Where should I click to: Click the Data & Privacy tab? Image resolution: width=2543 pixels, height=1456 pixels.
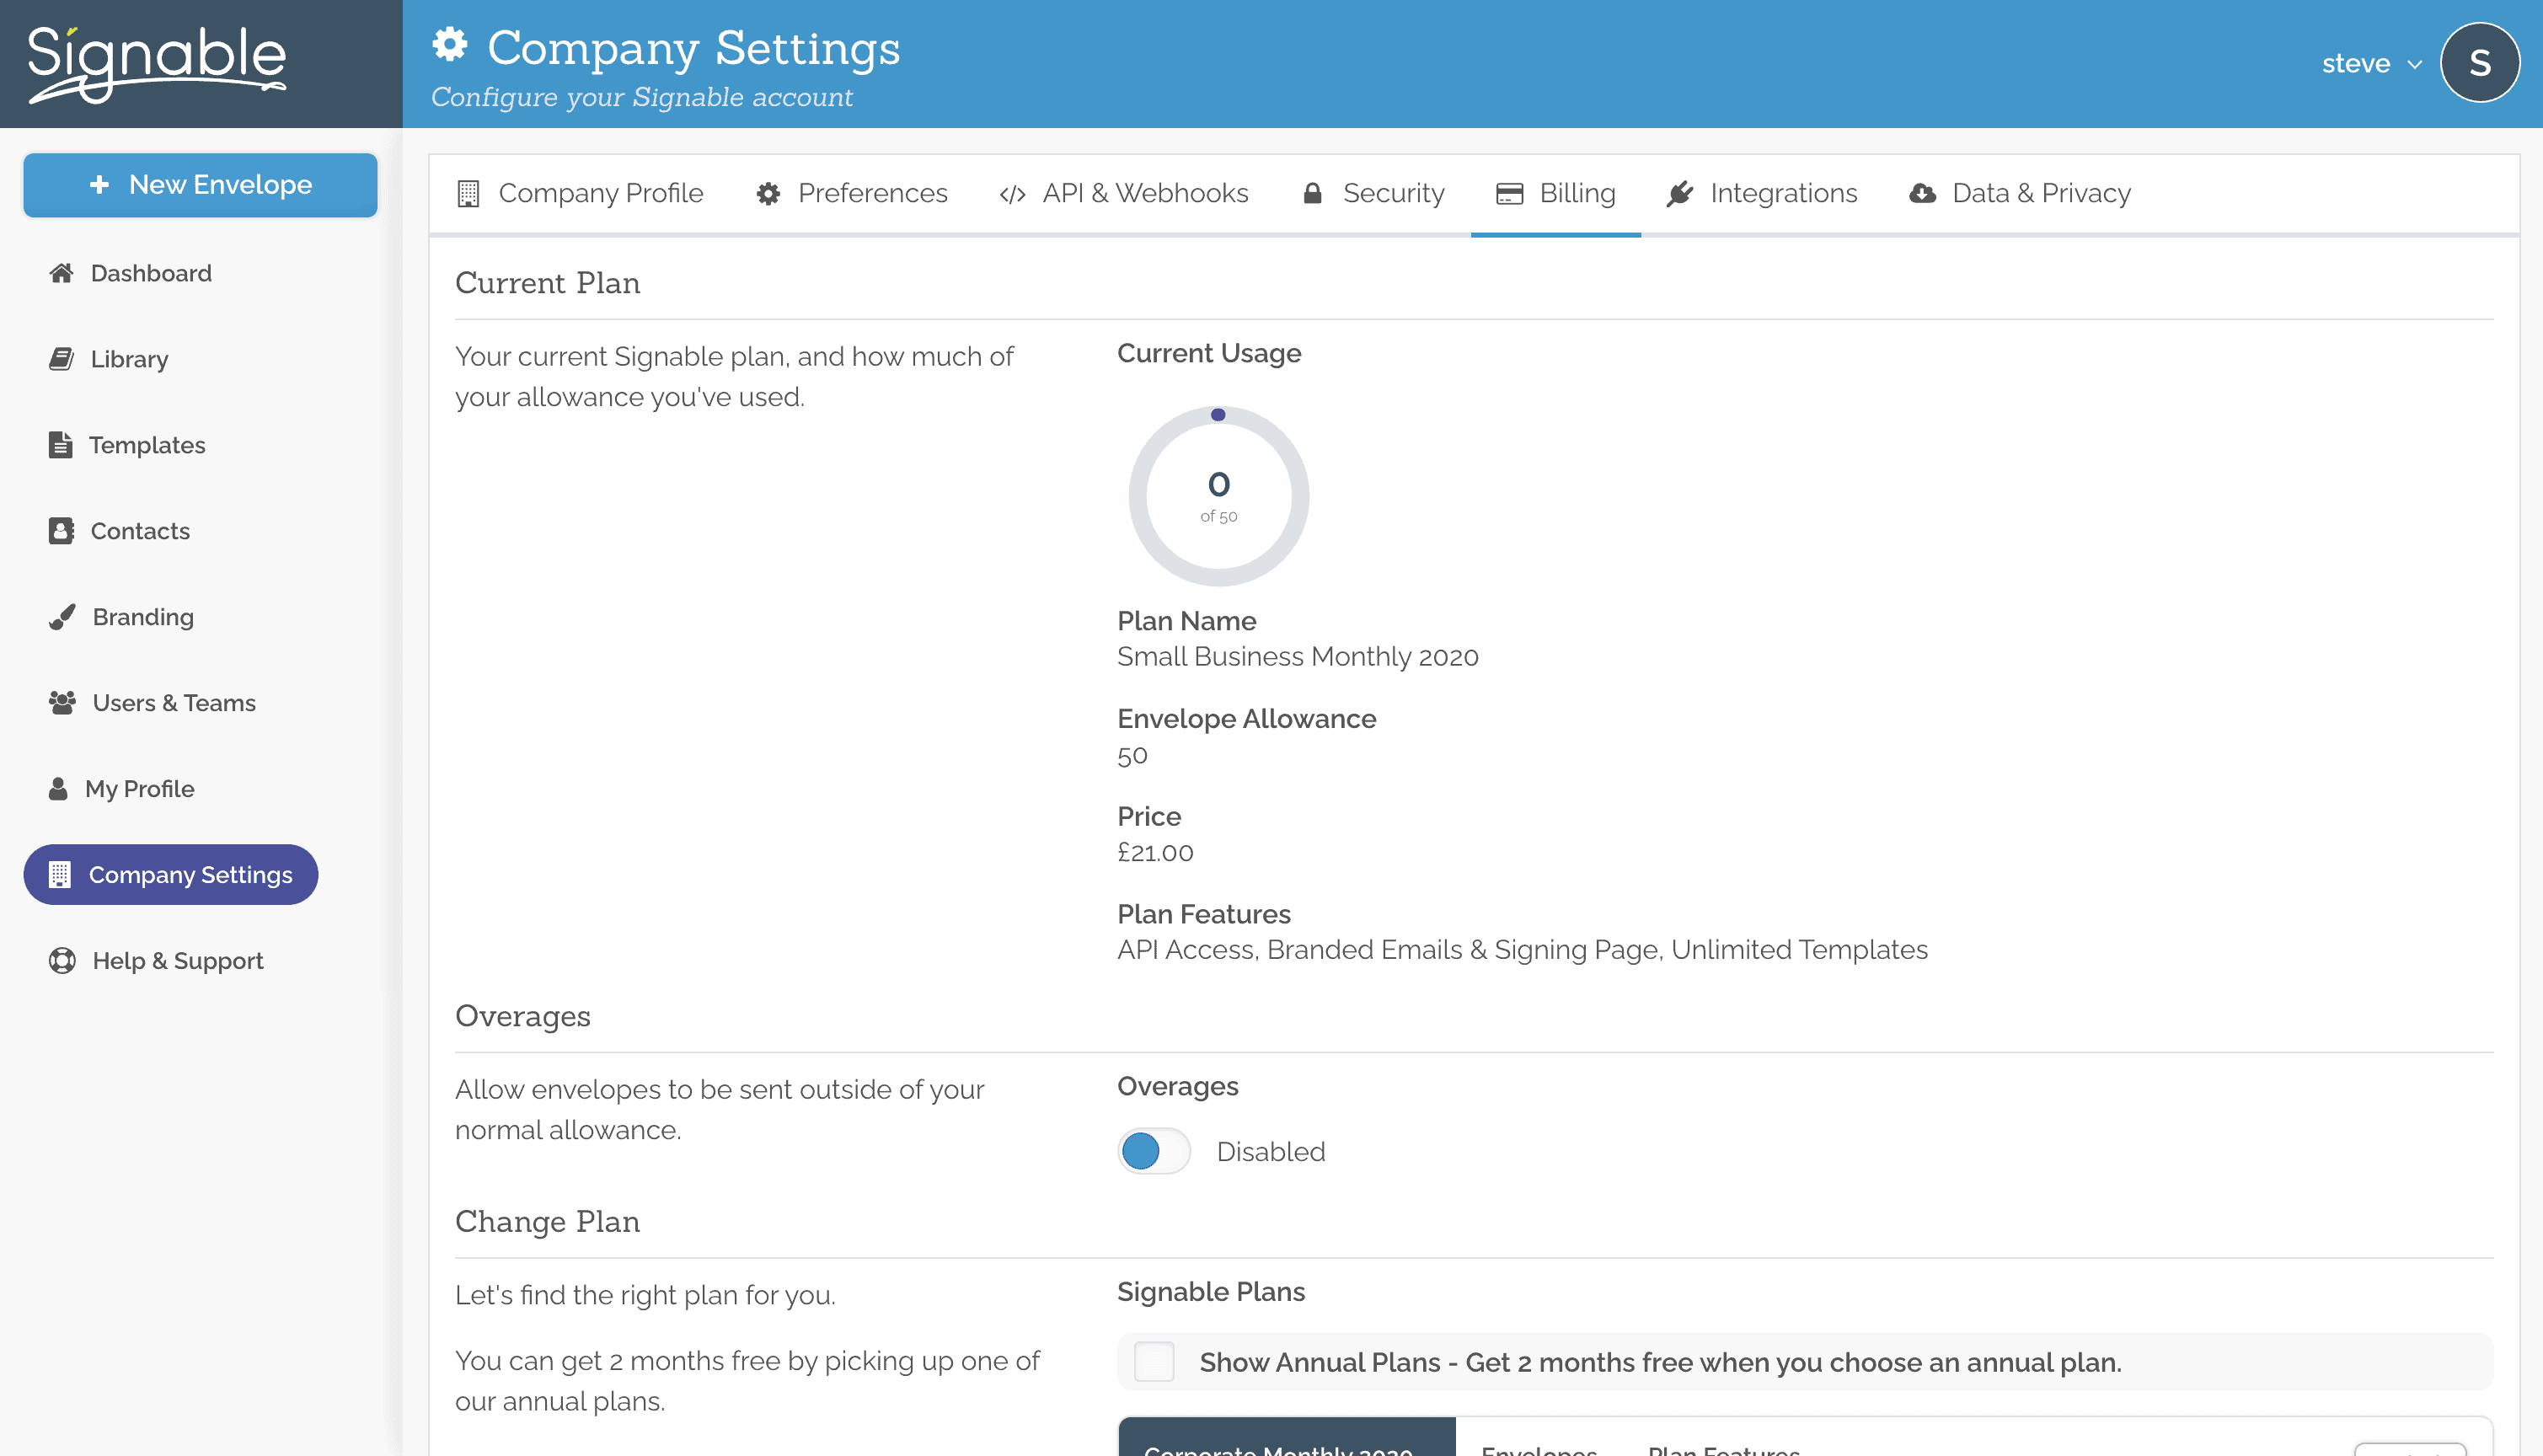click(x=2040, y=192)
